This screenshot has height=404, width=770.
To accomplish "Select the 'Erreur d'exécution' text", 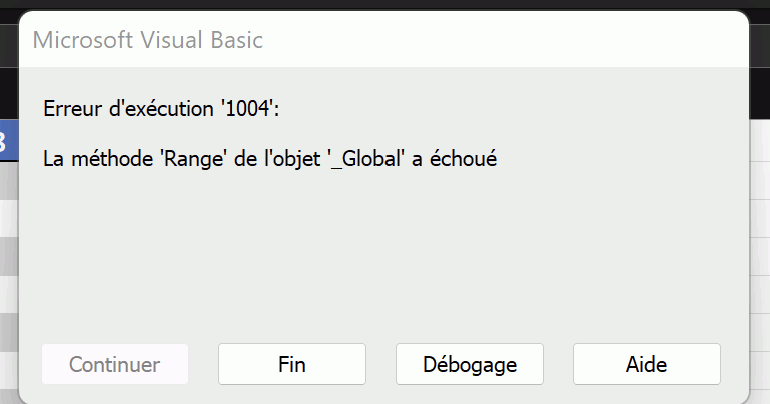I will tap(128, 108).
